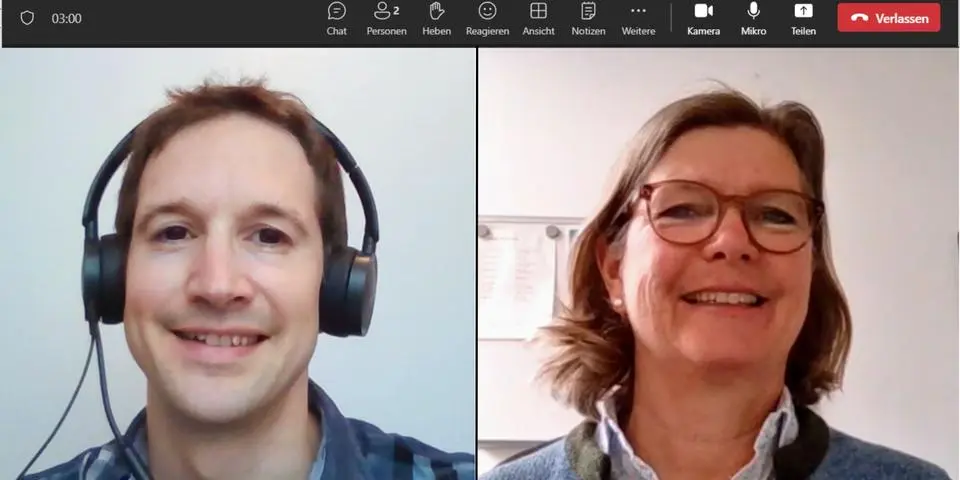Toggle the raised hand via Heben label
Viewport: 960px width, 480px height.
pos(437,31)
